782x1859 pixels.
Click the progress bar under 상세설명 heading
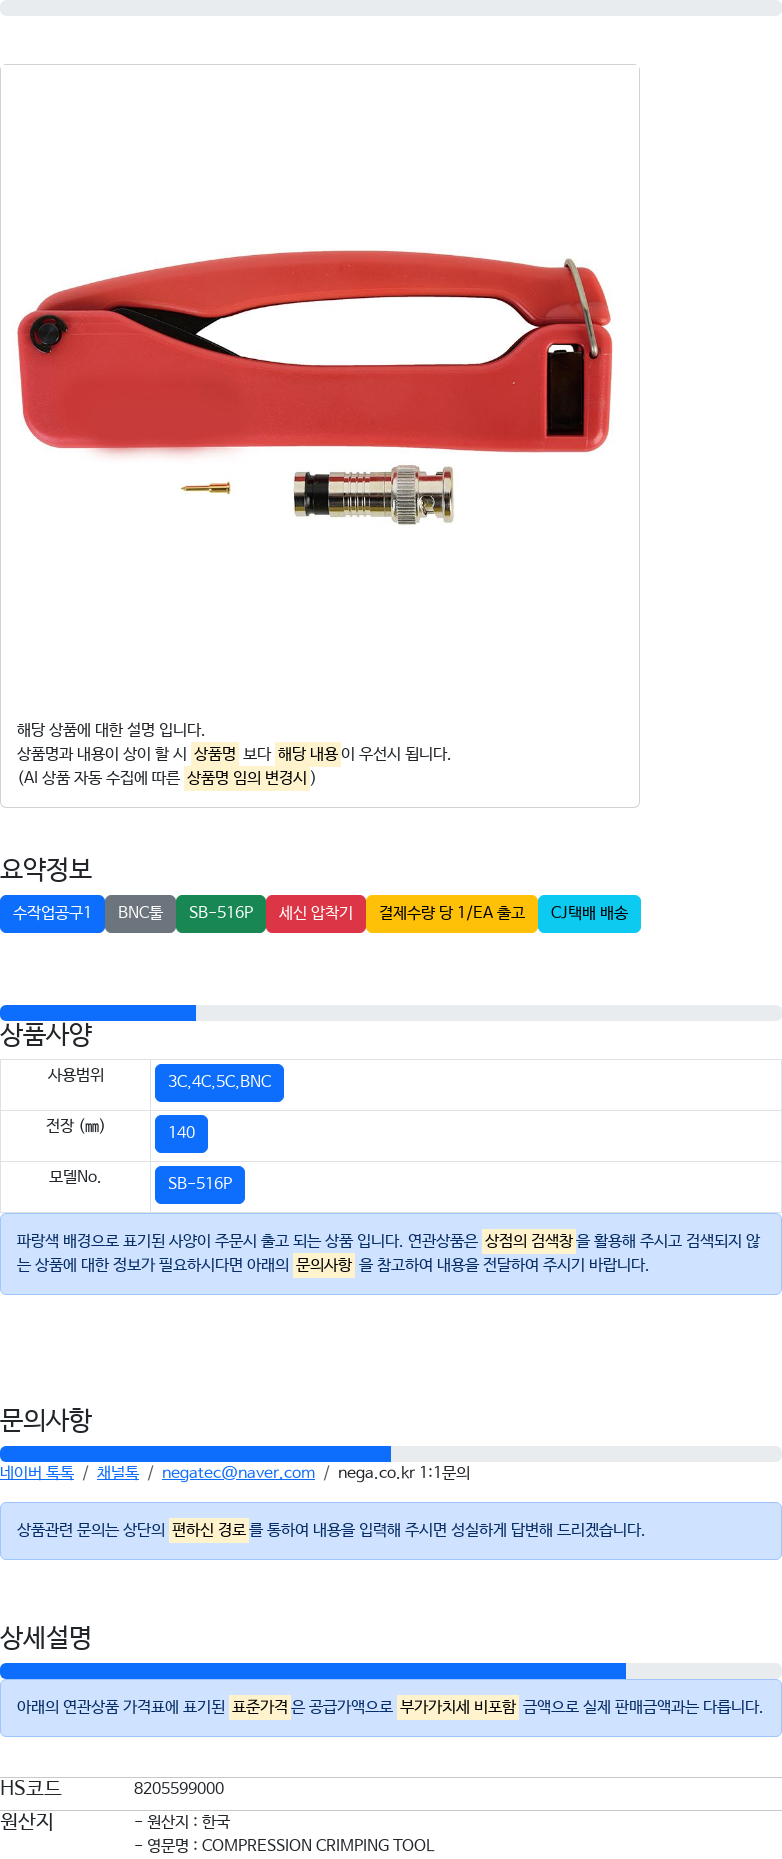tap(391, 1671)
